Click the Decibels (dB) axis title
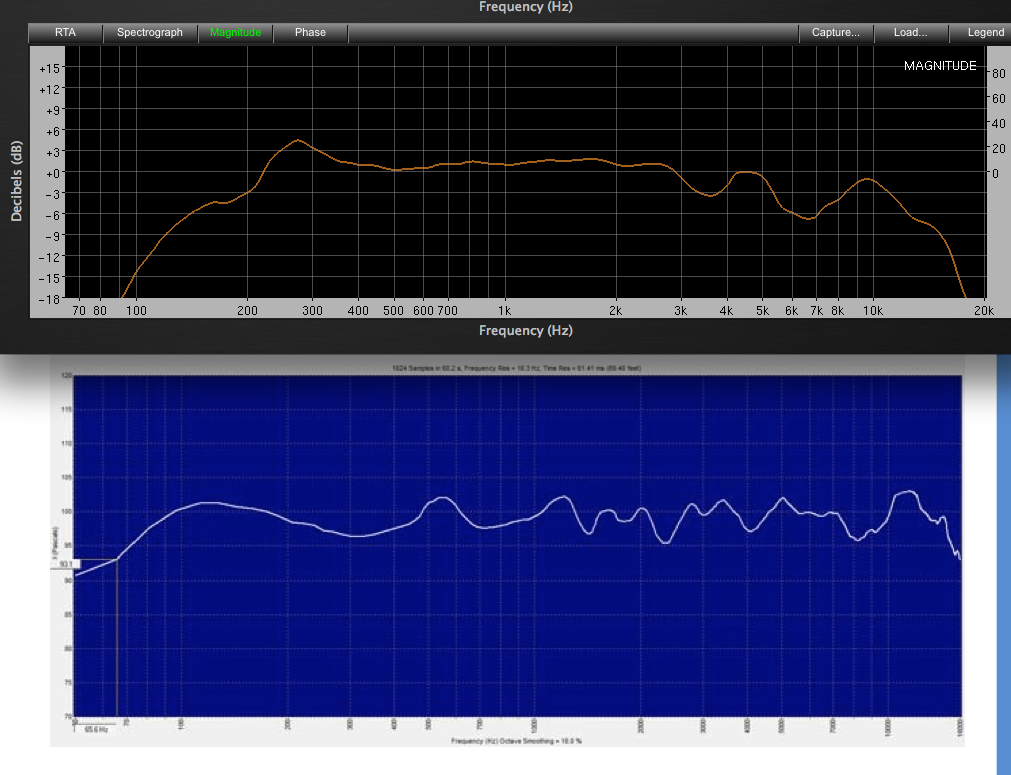1011x775 pixels. point(17,181)
